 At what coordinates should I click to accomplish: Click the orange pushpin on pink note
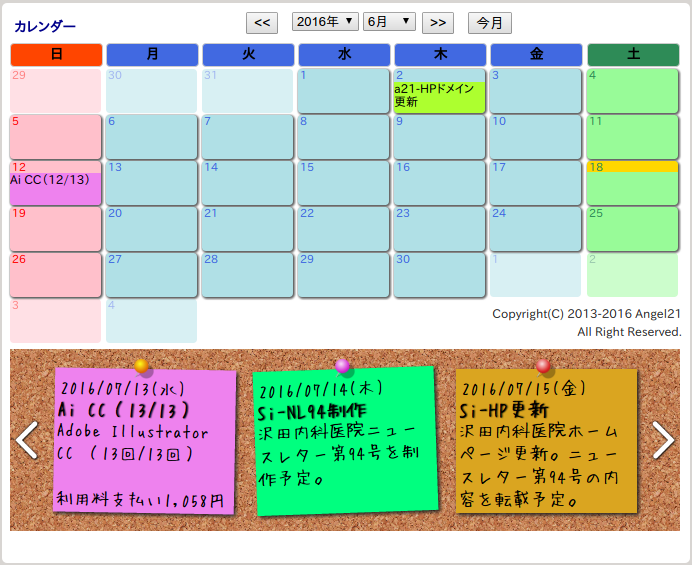(x=142, y=366)
